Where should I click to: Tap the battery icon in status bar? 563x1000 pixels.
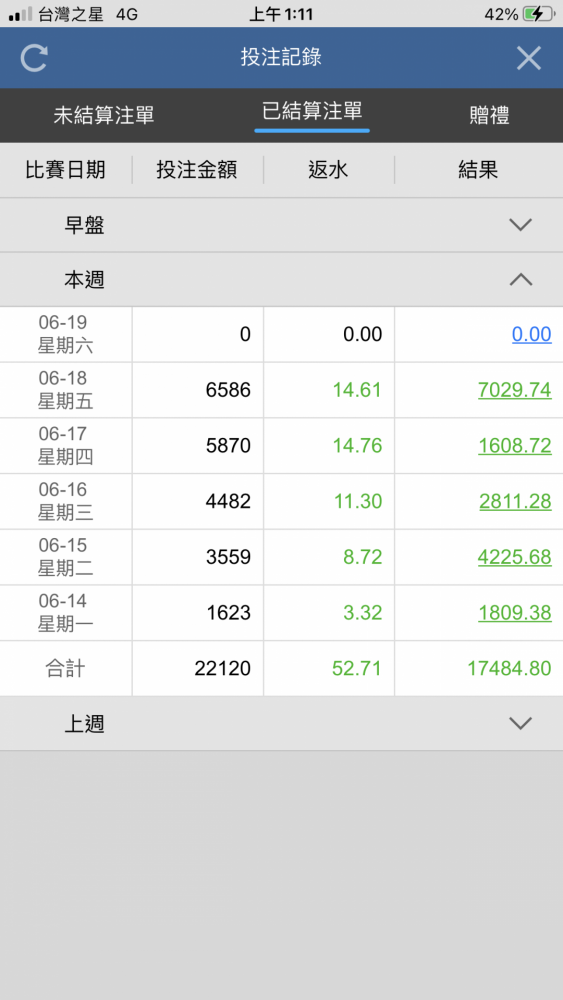tap(538, 14)
